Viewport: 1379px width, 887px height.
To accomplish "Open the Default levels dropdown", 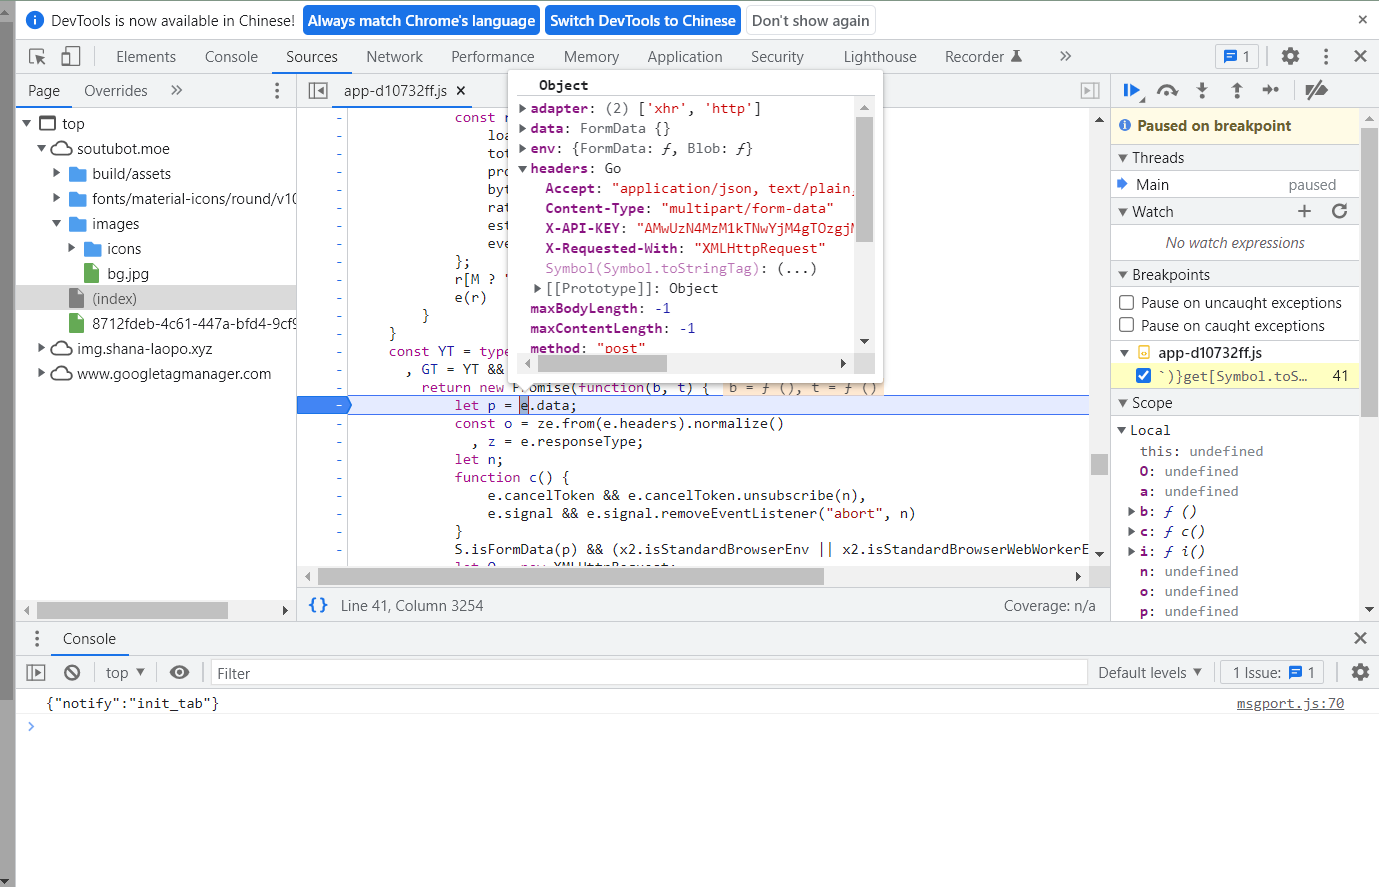I will [1150, 673].
